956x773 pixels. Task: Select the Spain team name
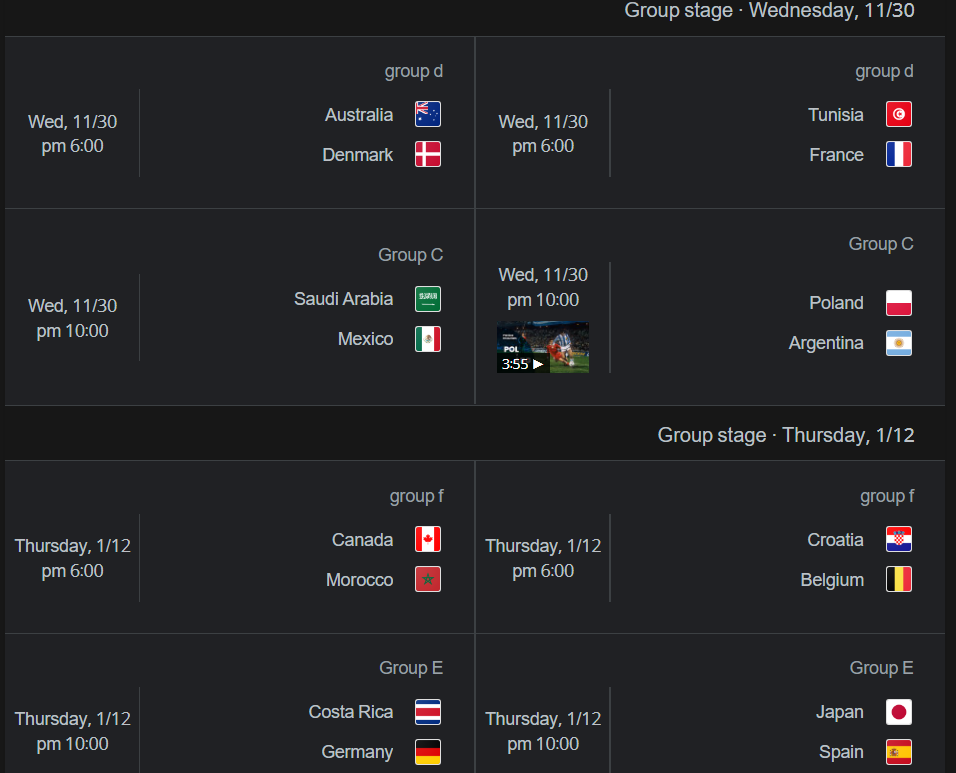(x=841, y=752)
